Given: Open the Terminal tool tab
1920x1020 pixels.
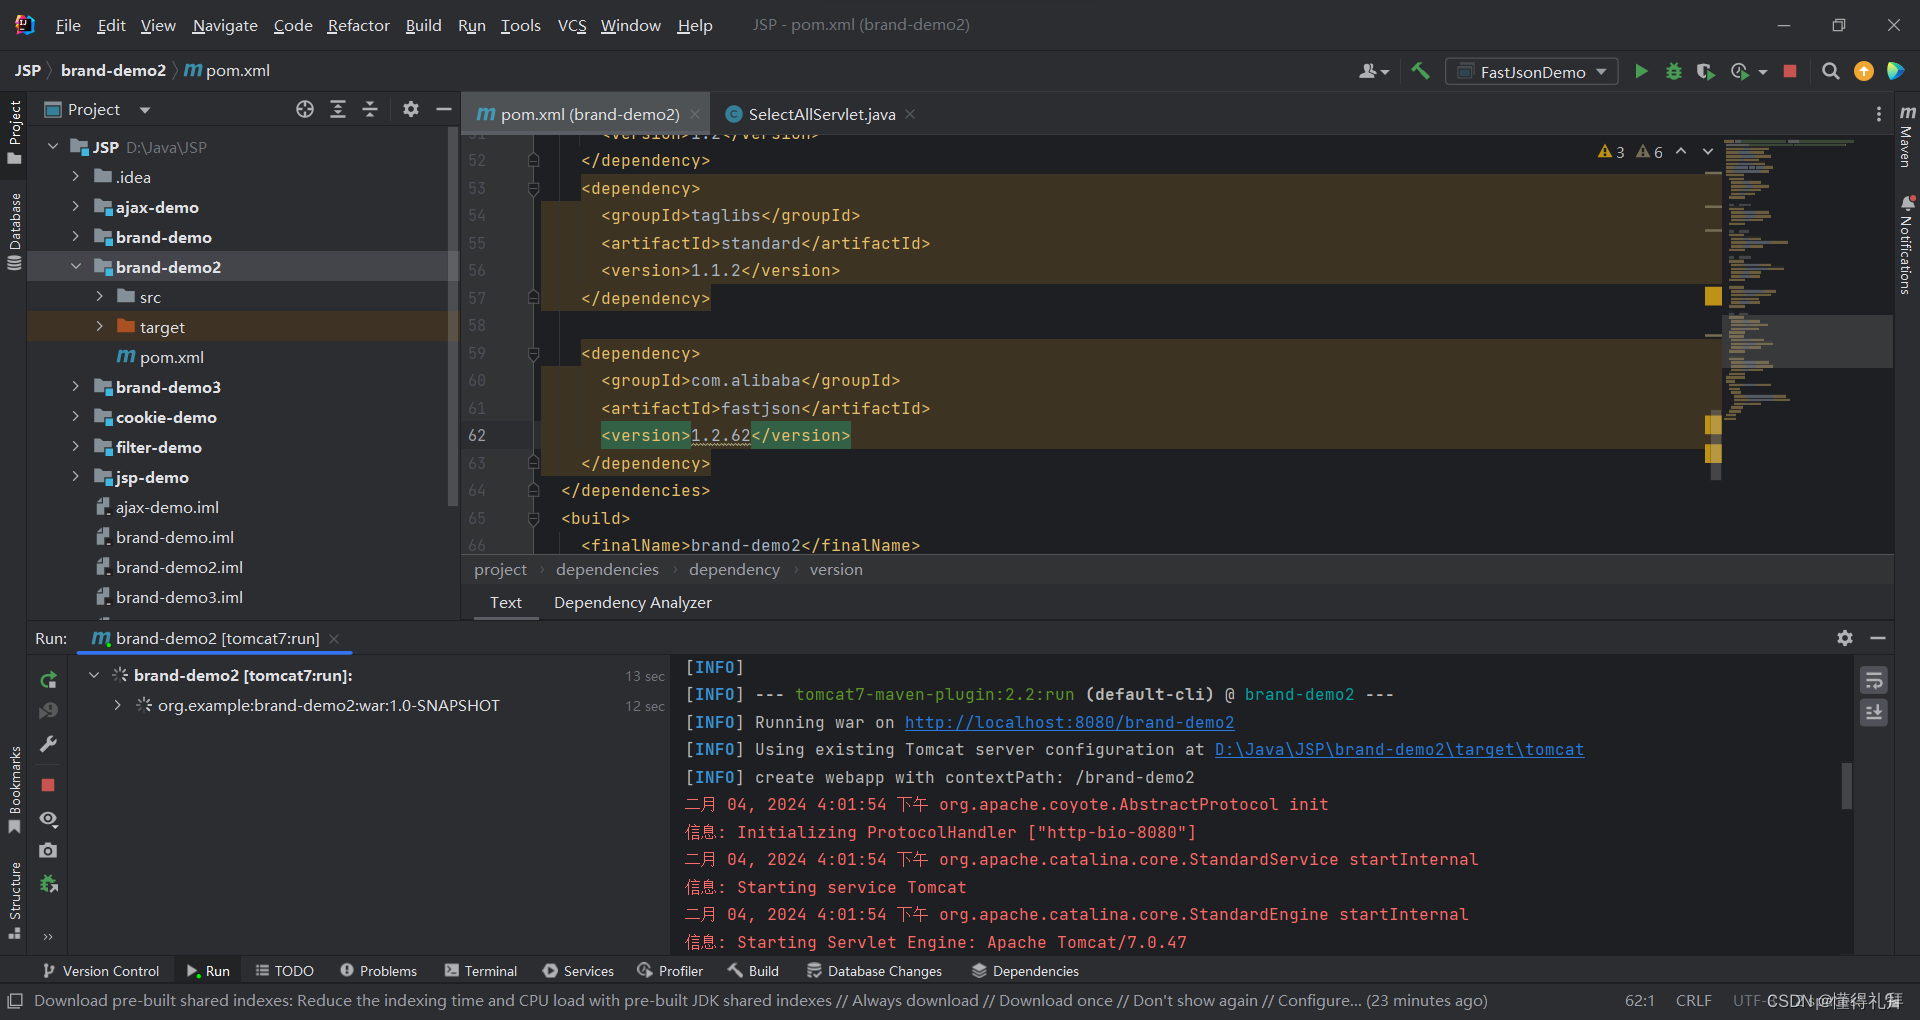Looking at the screenshot, I should 481,971.
